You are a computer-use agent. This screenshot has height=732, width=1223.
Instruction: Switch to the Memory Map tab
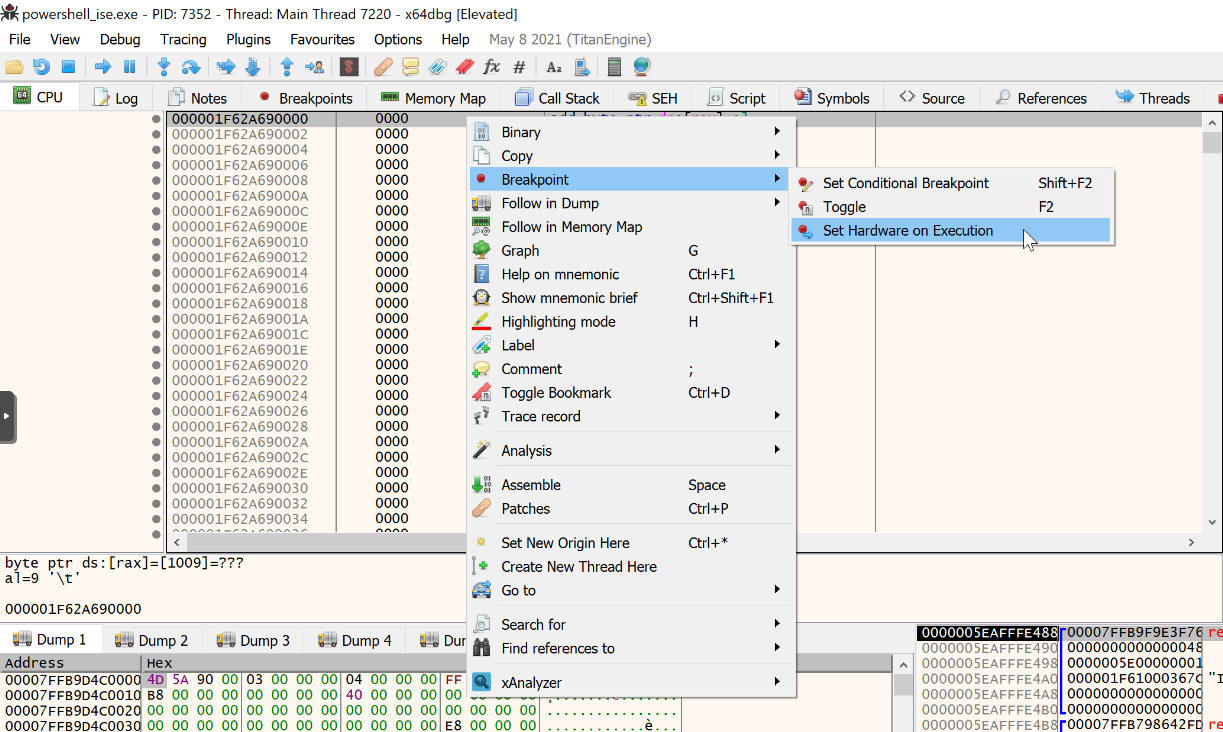tap(434, 98)
